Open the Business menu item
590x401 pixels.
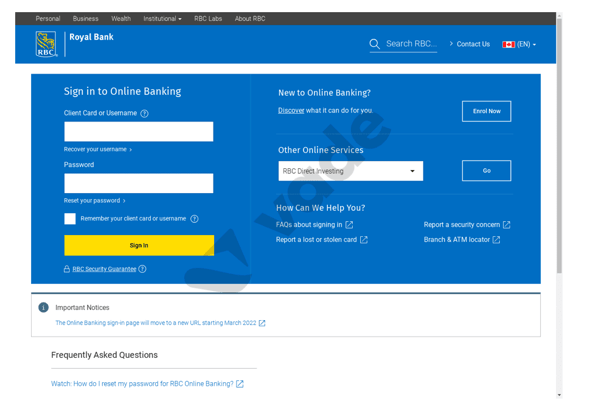85,18
